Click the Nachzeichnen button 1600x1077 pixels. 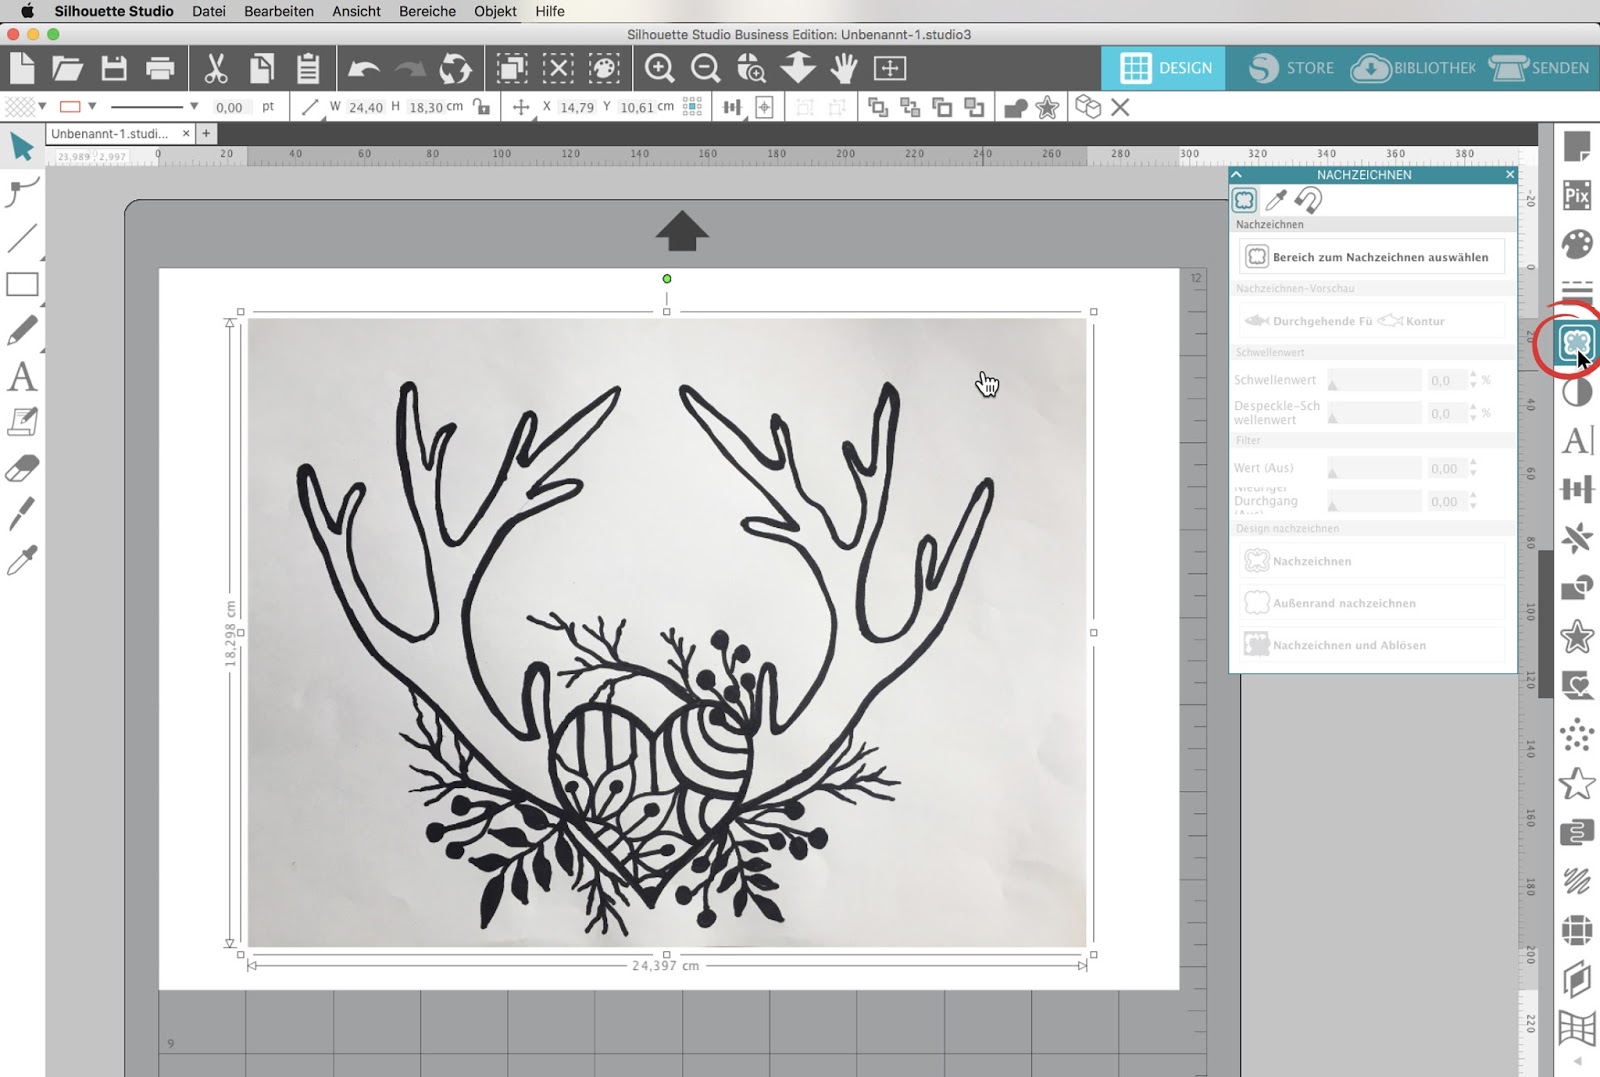pos(1371,561)
